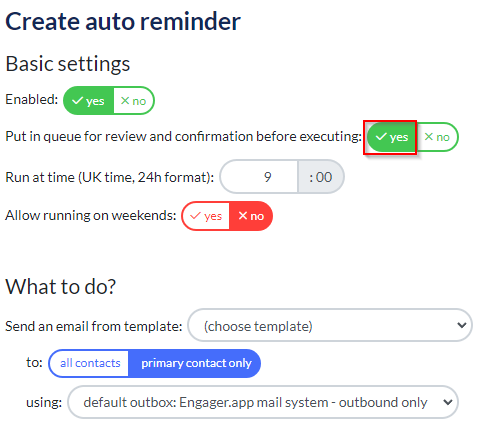The height and width of the screenshot is (444, 502).
Task: Open the default outbox mail system dropdown
Action: tap(263, 402)
